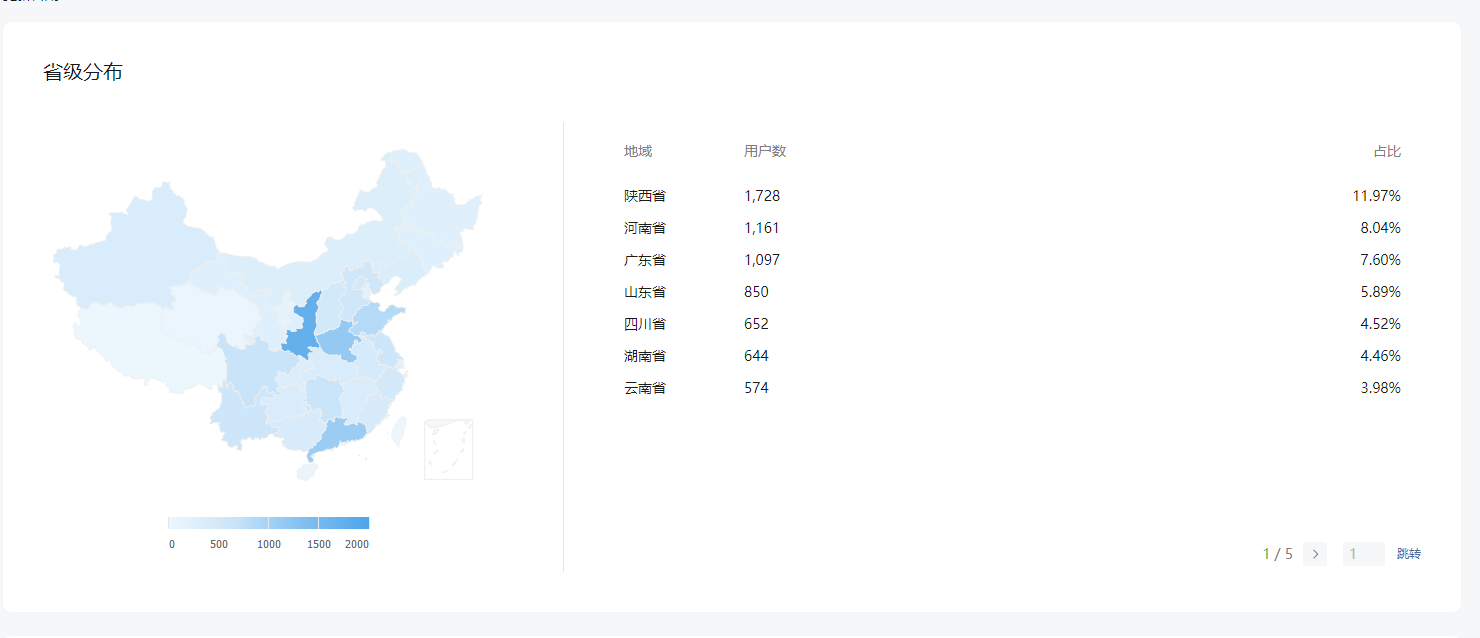Select the 云南省 row label

pos(645,388)
